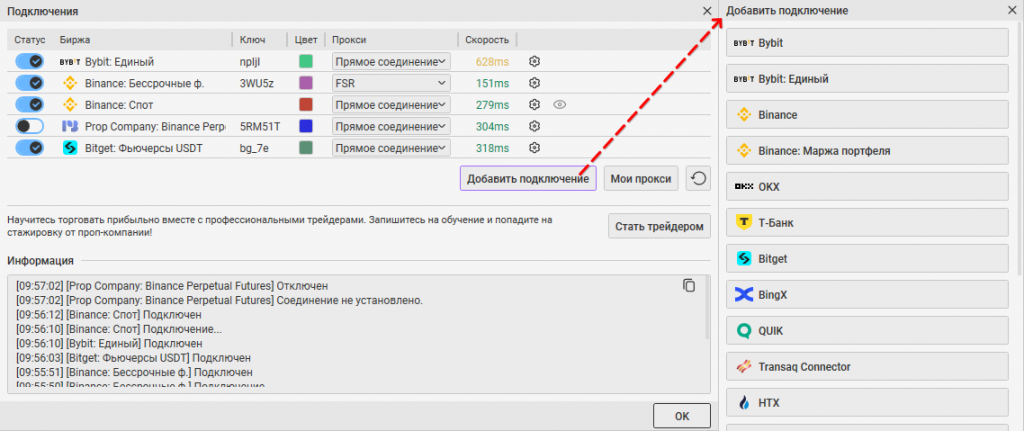Choose Bybit: Единый in add connection list
Viewport: 1024px width, 431px height.
pos(868,79)
